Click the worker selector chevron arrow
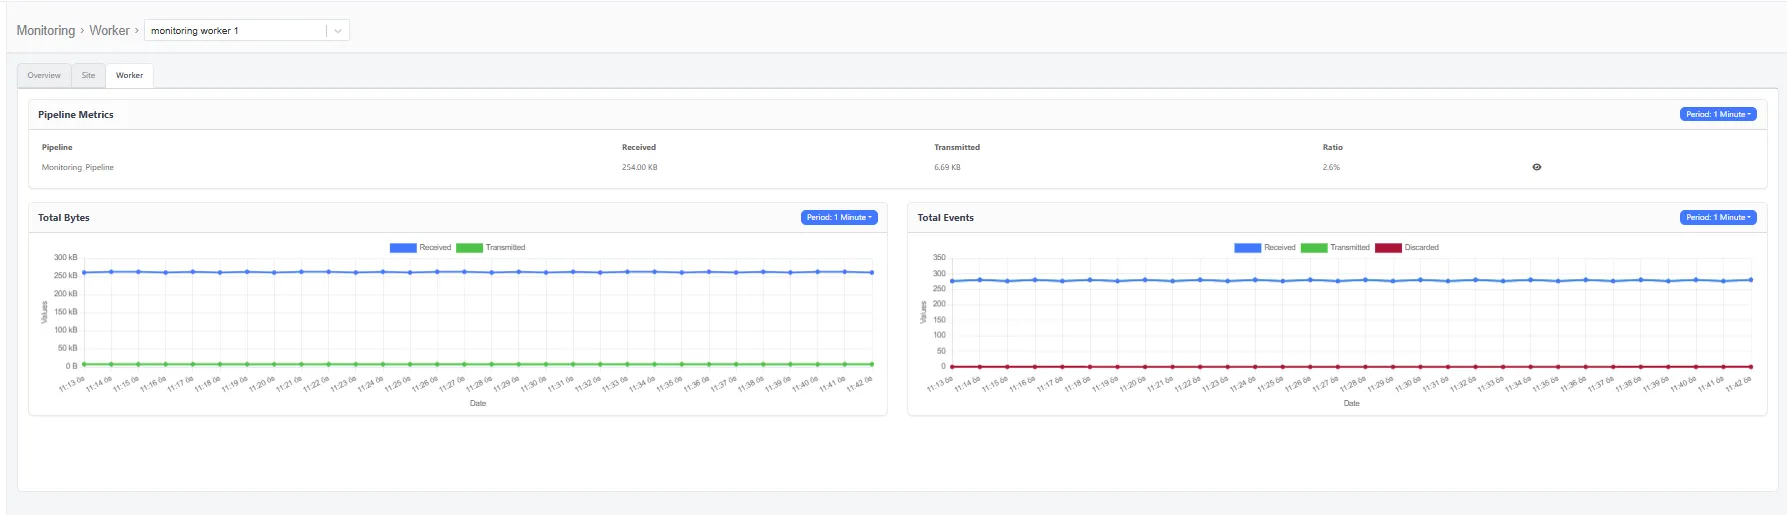 pos(338,31)
